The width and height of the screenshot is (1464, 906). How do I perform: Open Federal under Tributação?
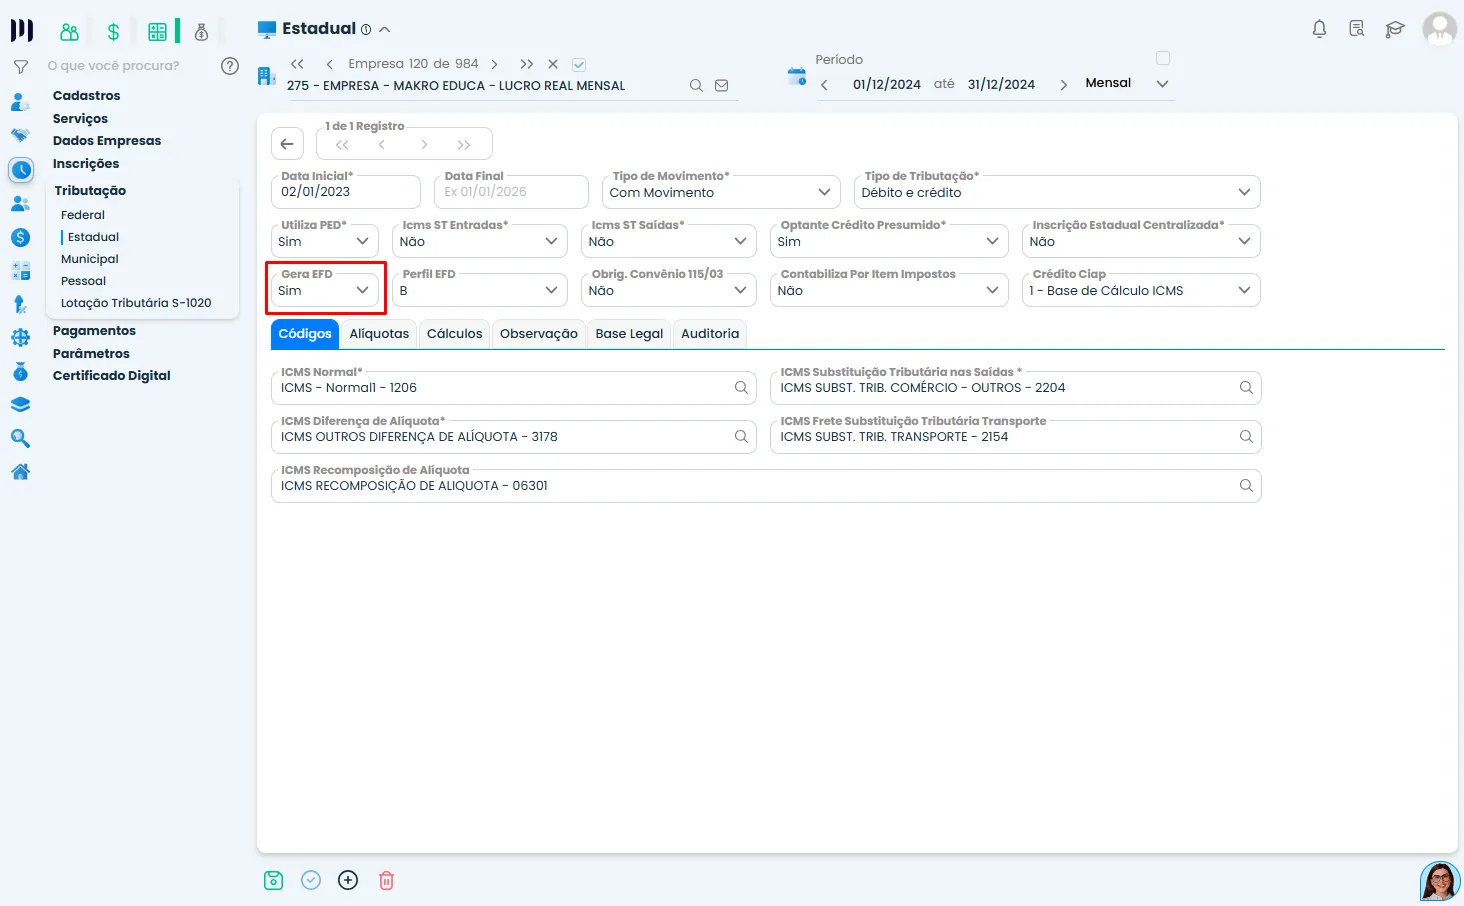click(83, 215)
